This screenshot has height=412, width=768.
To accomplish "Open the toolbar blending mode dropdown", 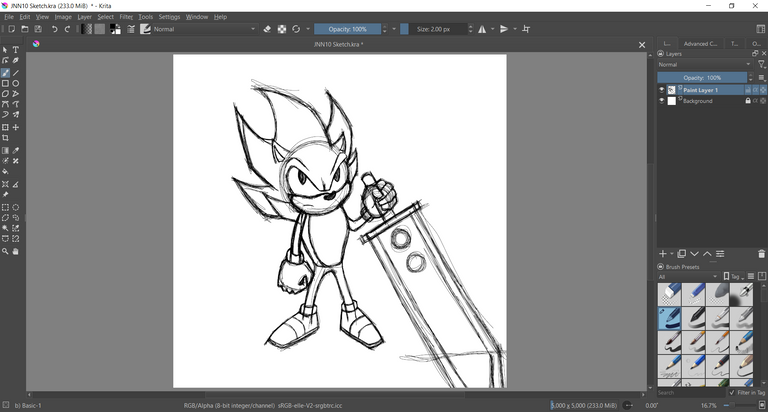I will [205, 29].
